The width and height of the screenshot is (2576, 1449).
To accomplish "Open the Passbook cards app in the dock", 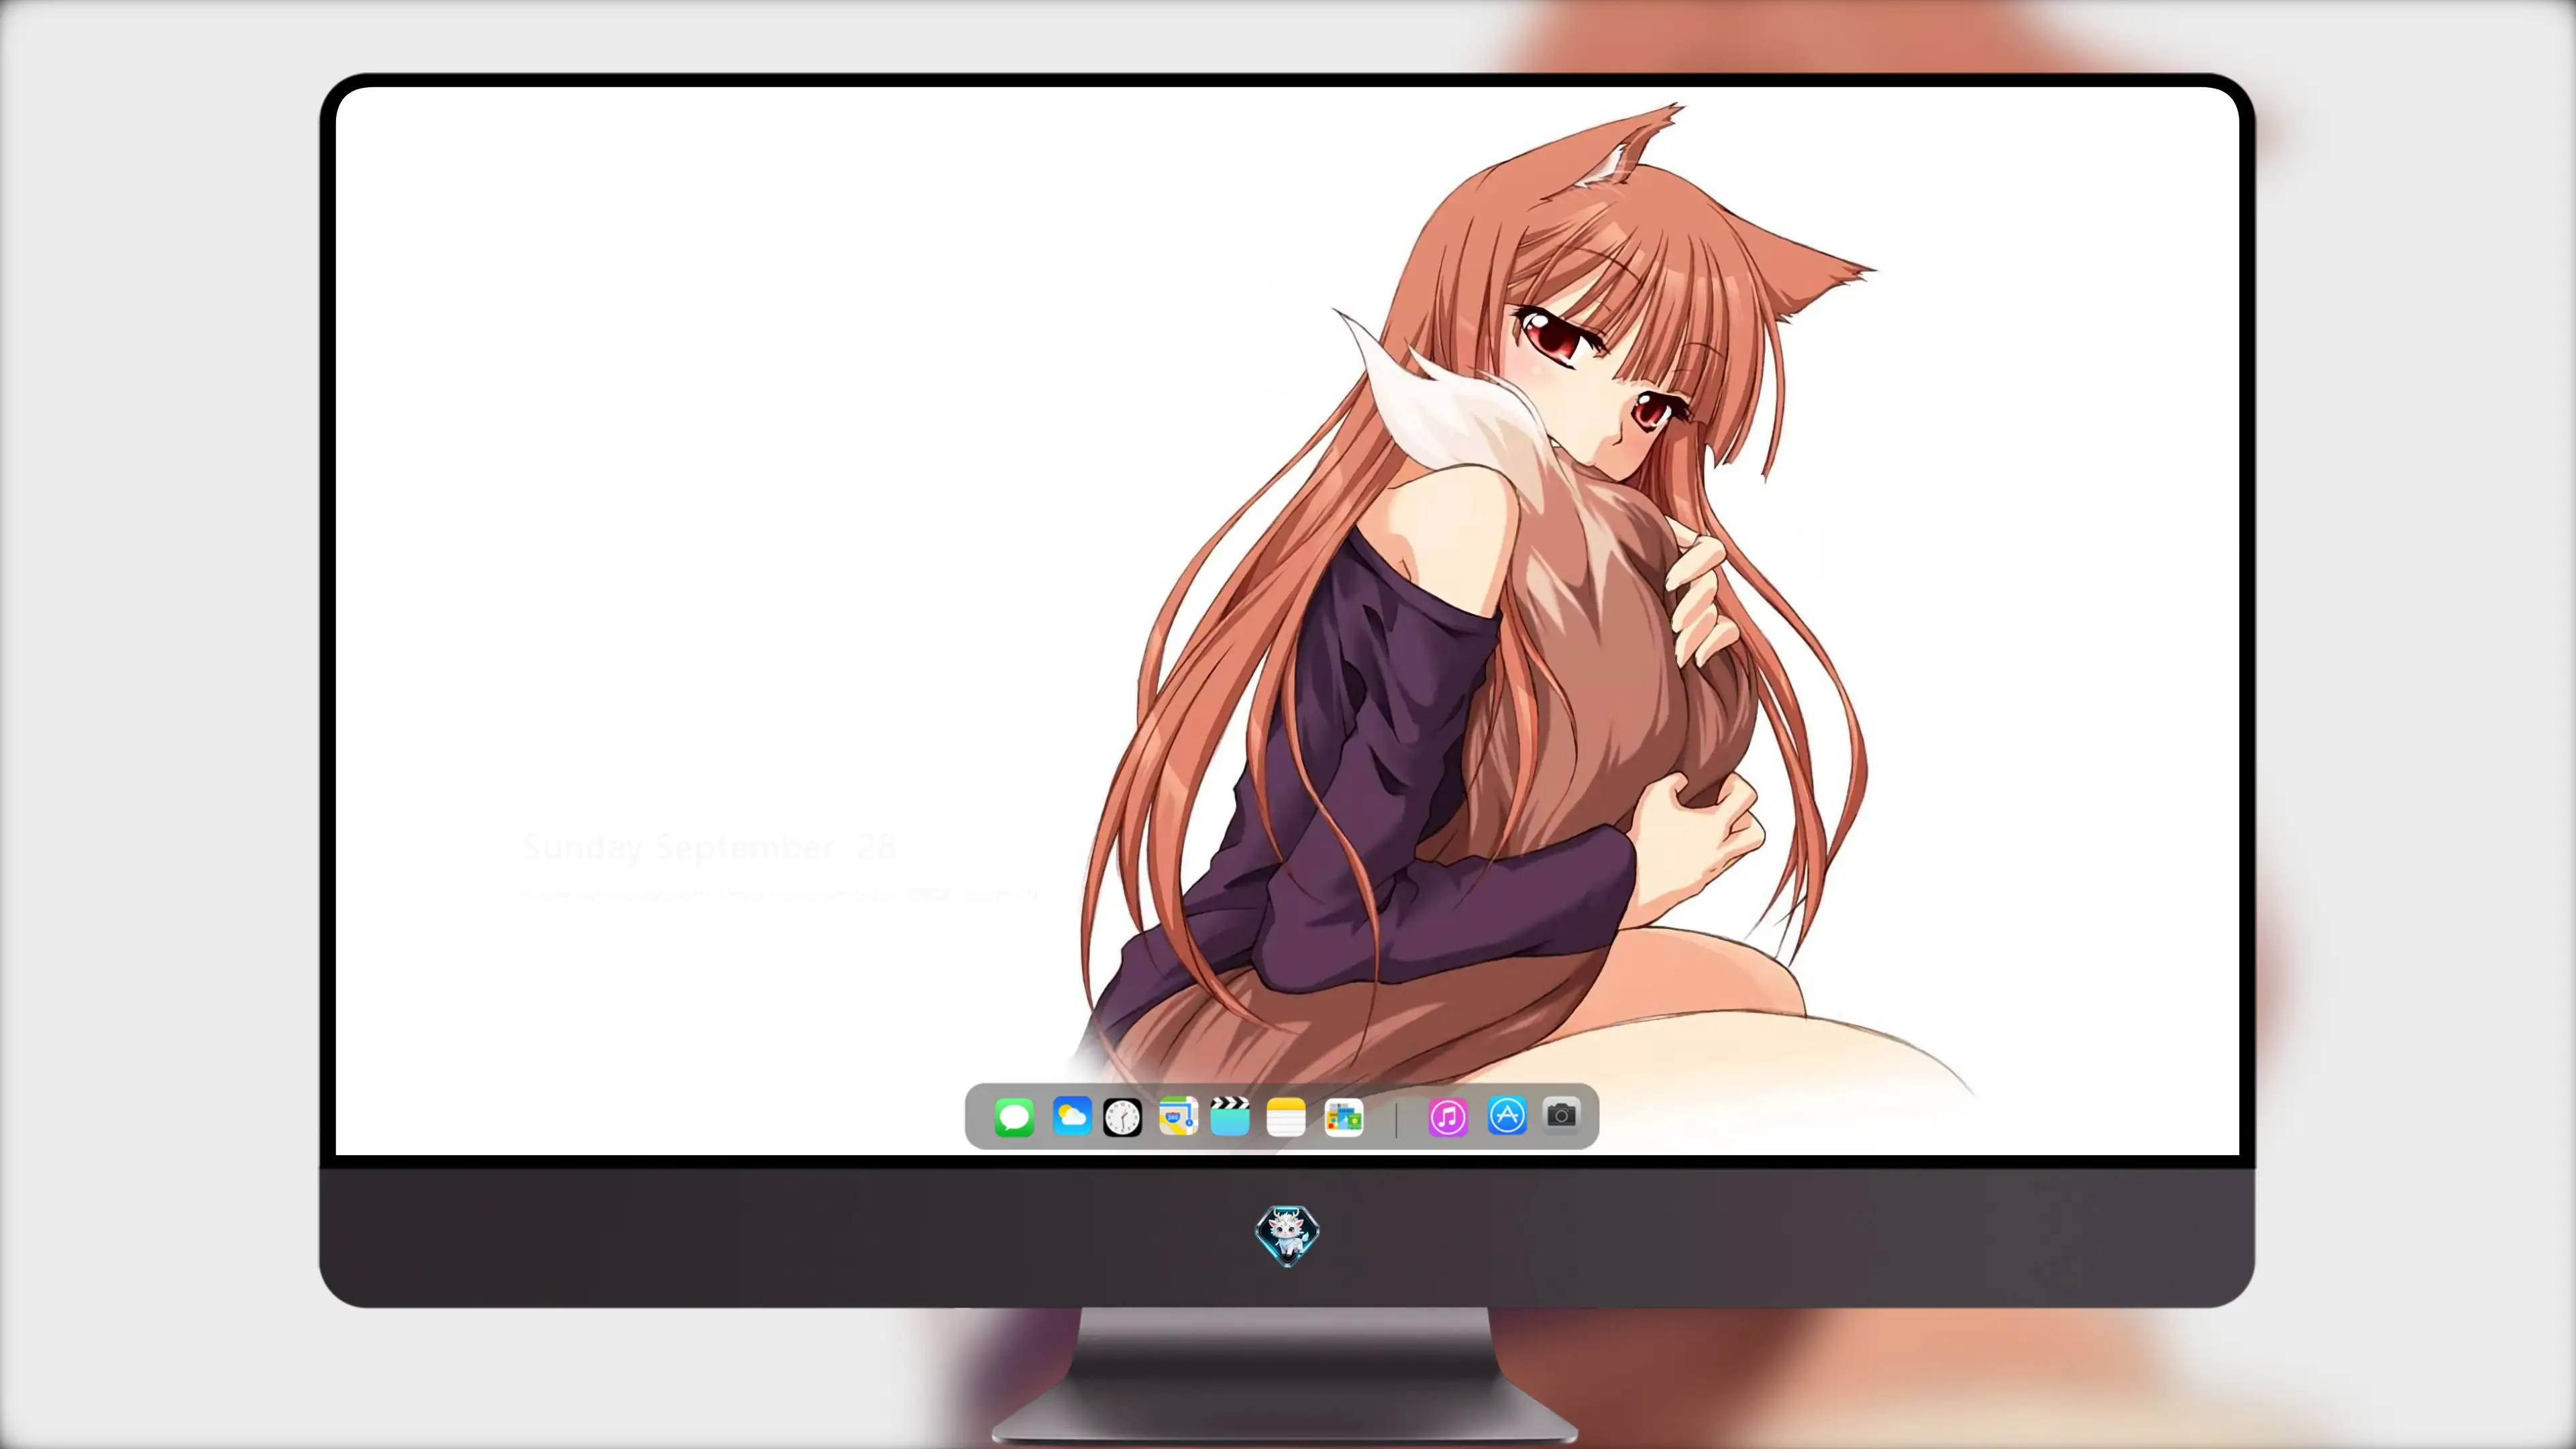I will 1343,1117.
